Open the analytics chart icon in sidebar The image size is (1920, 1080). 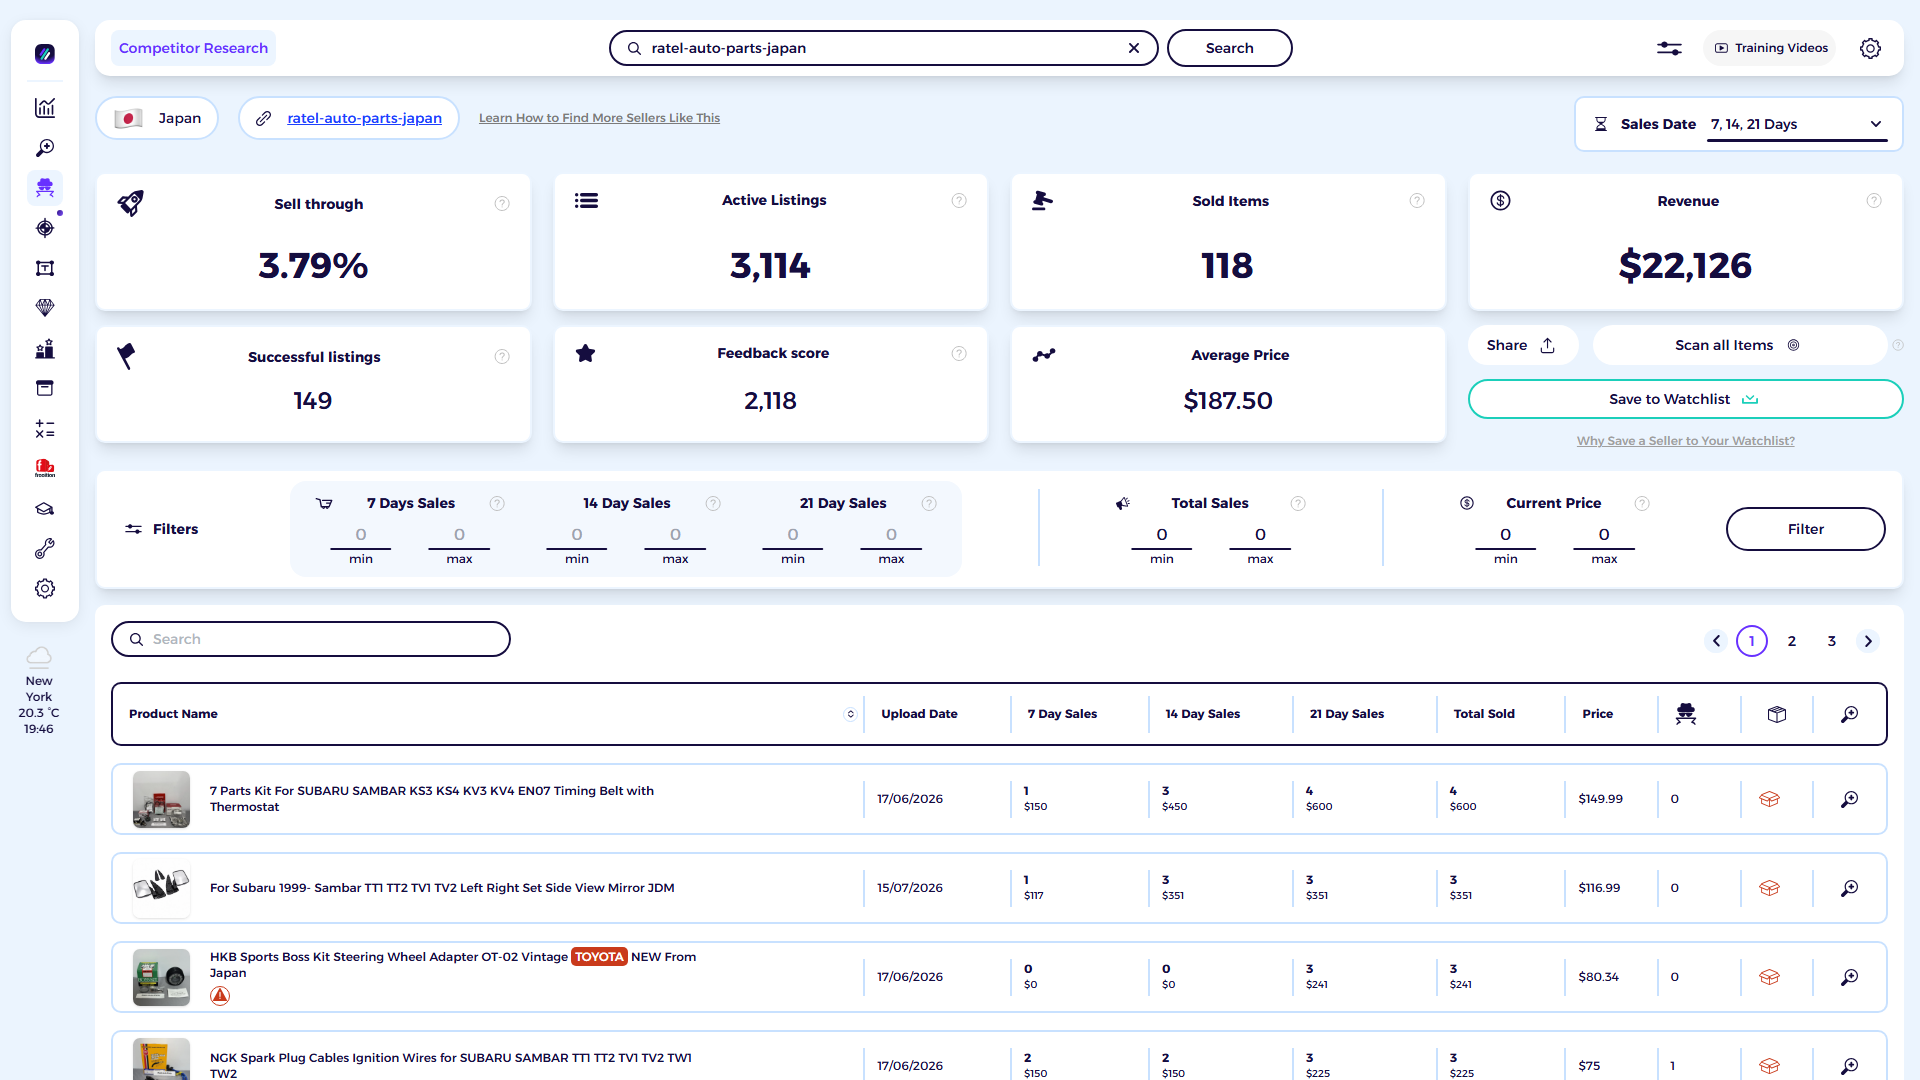coord(45,108)
